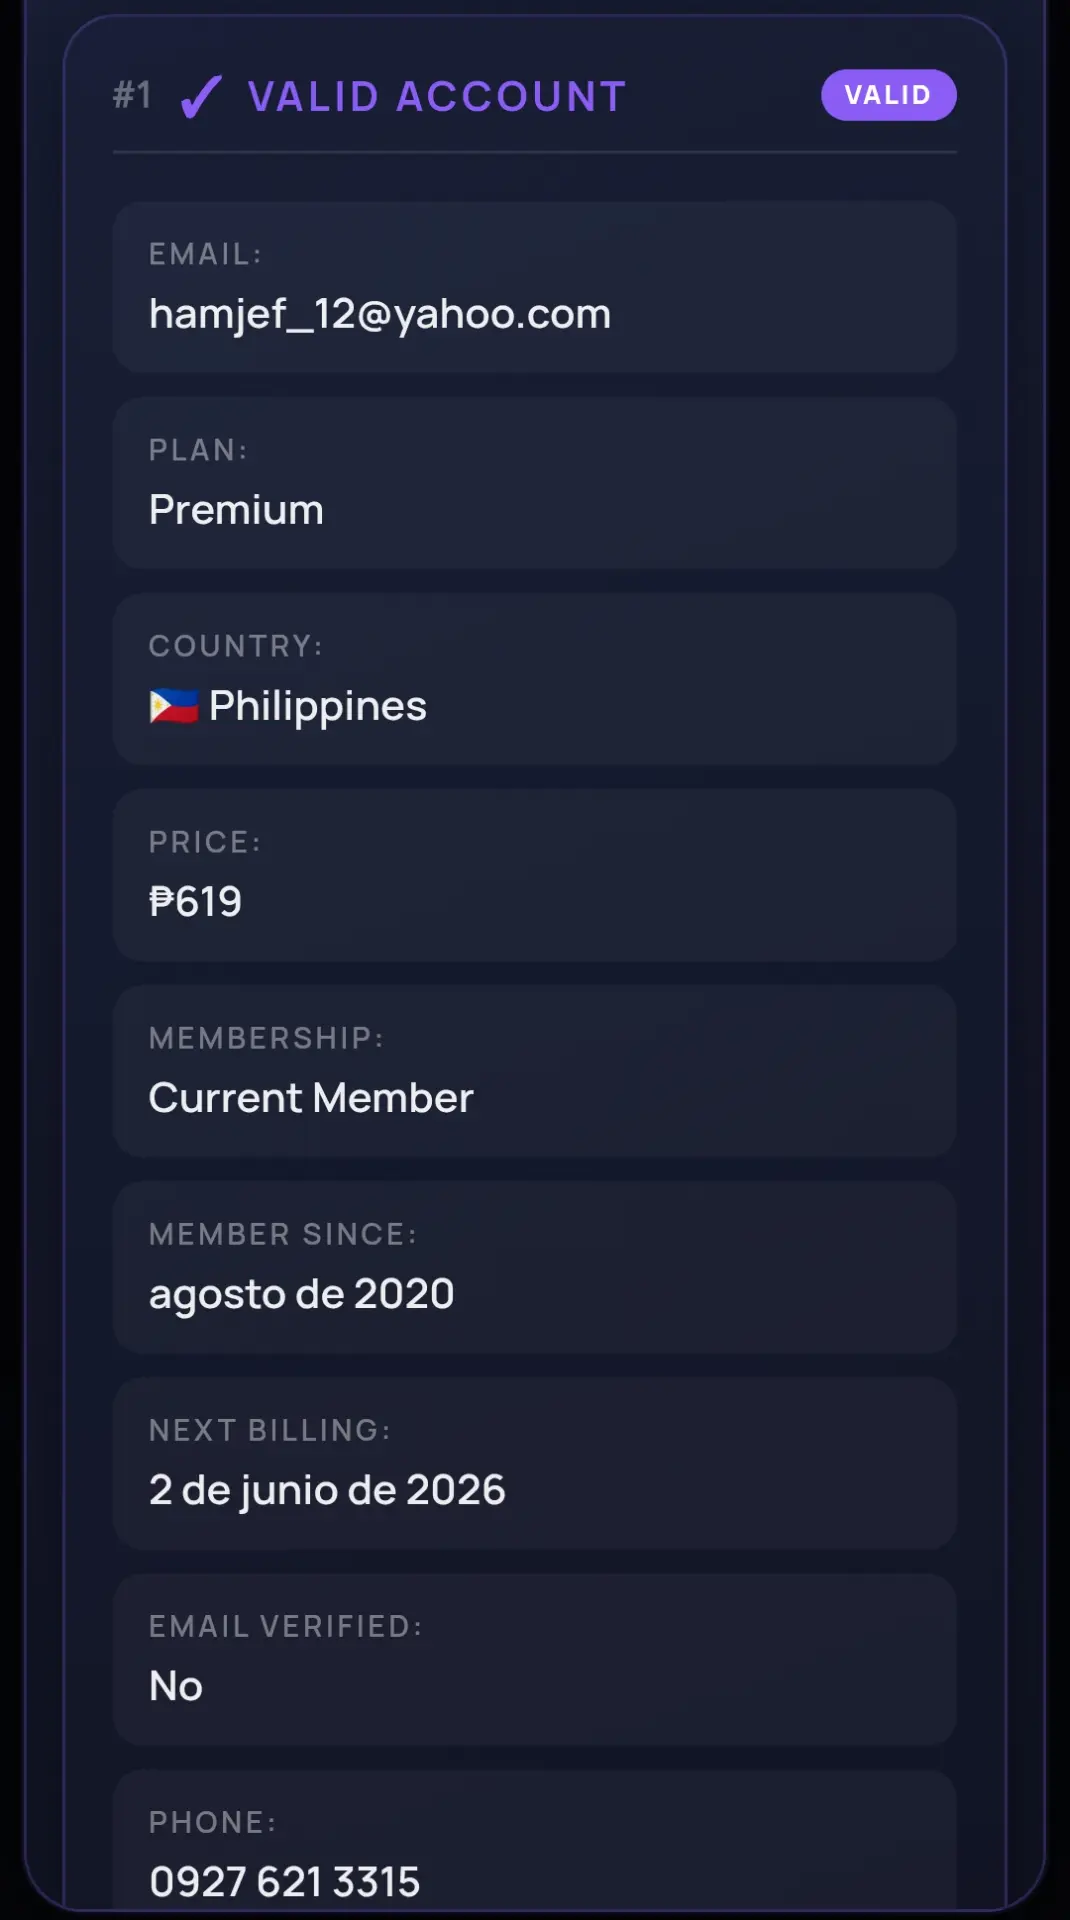This screenshot has width=1070, height=1920.
Task: Select the Premium plan value
Action: [236, 510]
